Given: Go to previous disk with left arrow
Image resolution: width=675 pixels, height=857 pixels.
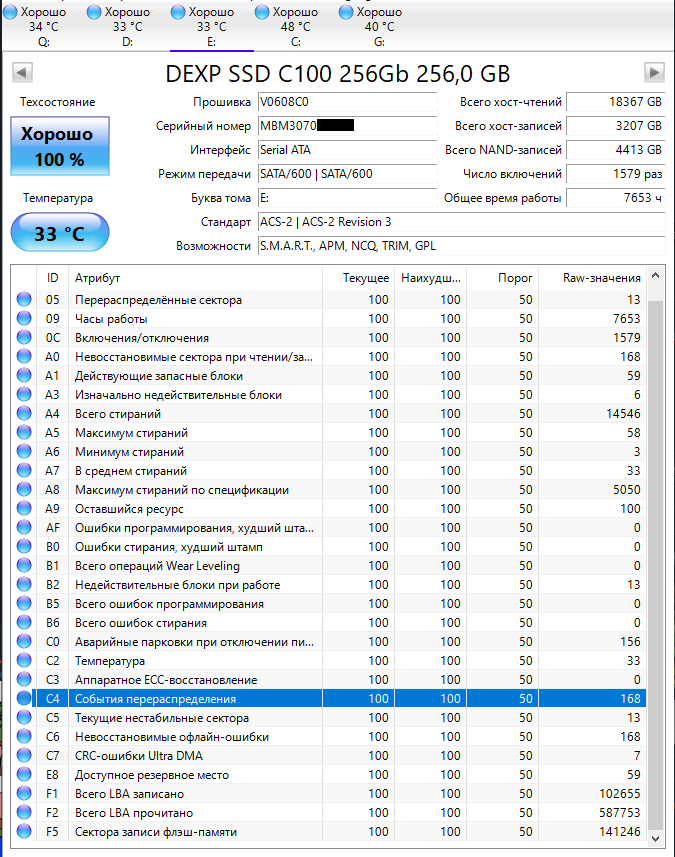Looking at the screenshot, I should 22,73.
